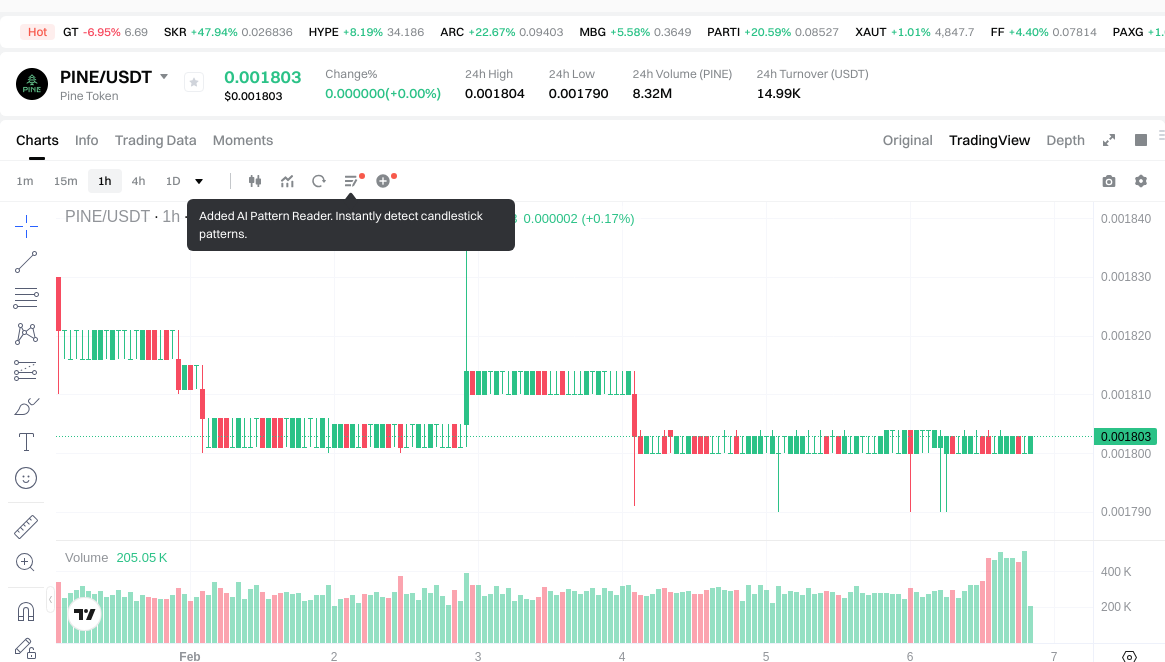Screen dimensions: 1165x662
Task: Expand the PINE/USDT pair dropdown
Action: pos(164,77)
